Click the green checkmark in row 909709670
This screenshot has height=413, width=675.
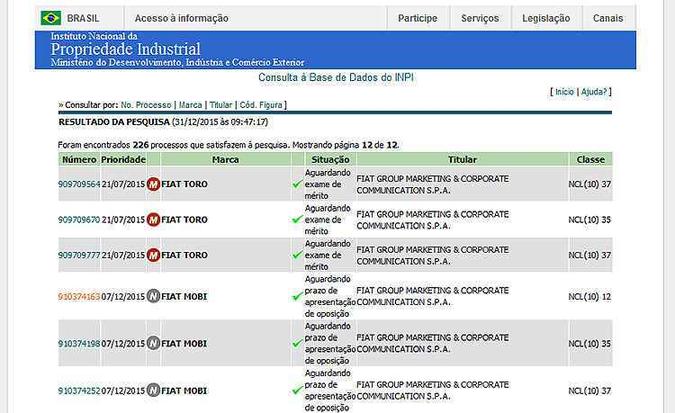point(297,220)
